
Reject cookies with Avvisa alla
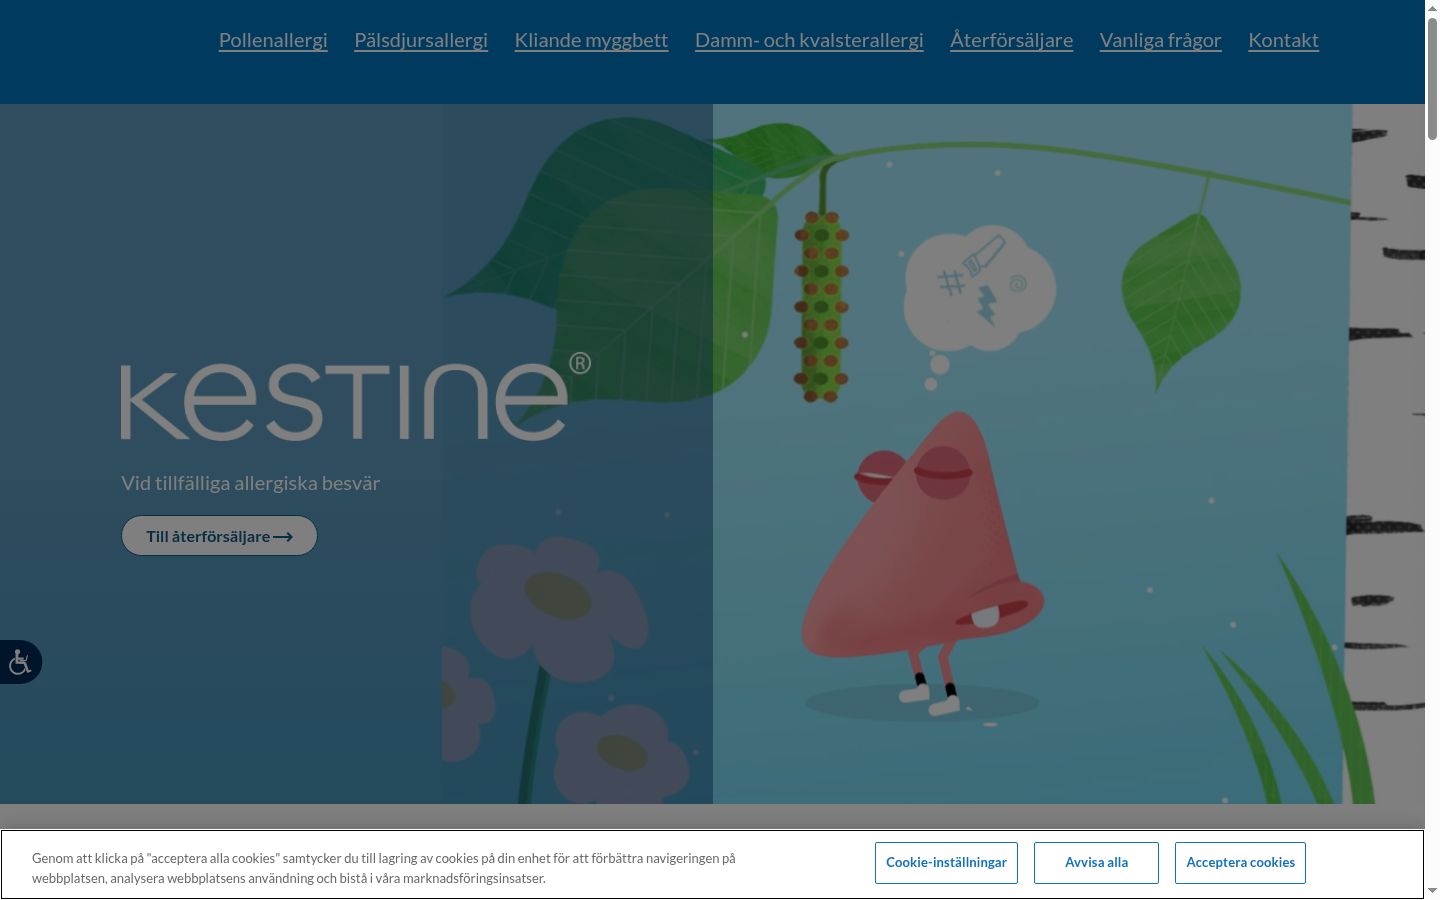pyautogui.click(x=1096, y=862)
